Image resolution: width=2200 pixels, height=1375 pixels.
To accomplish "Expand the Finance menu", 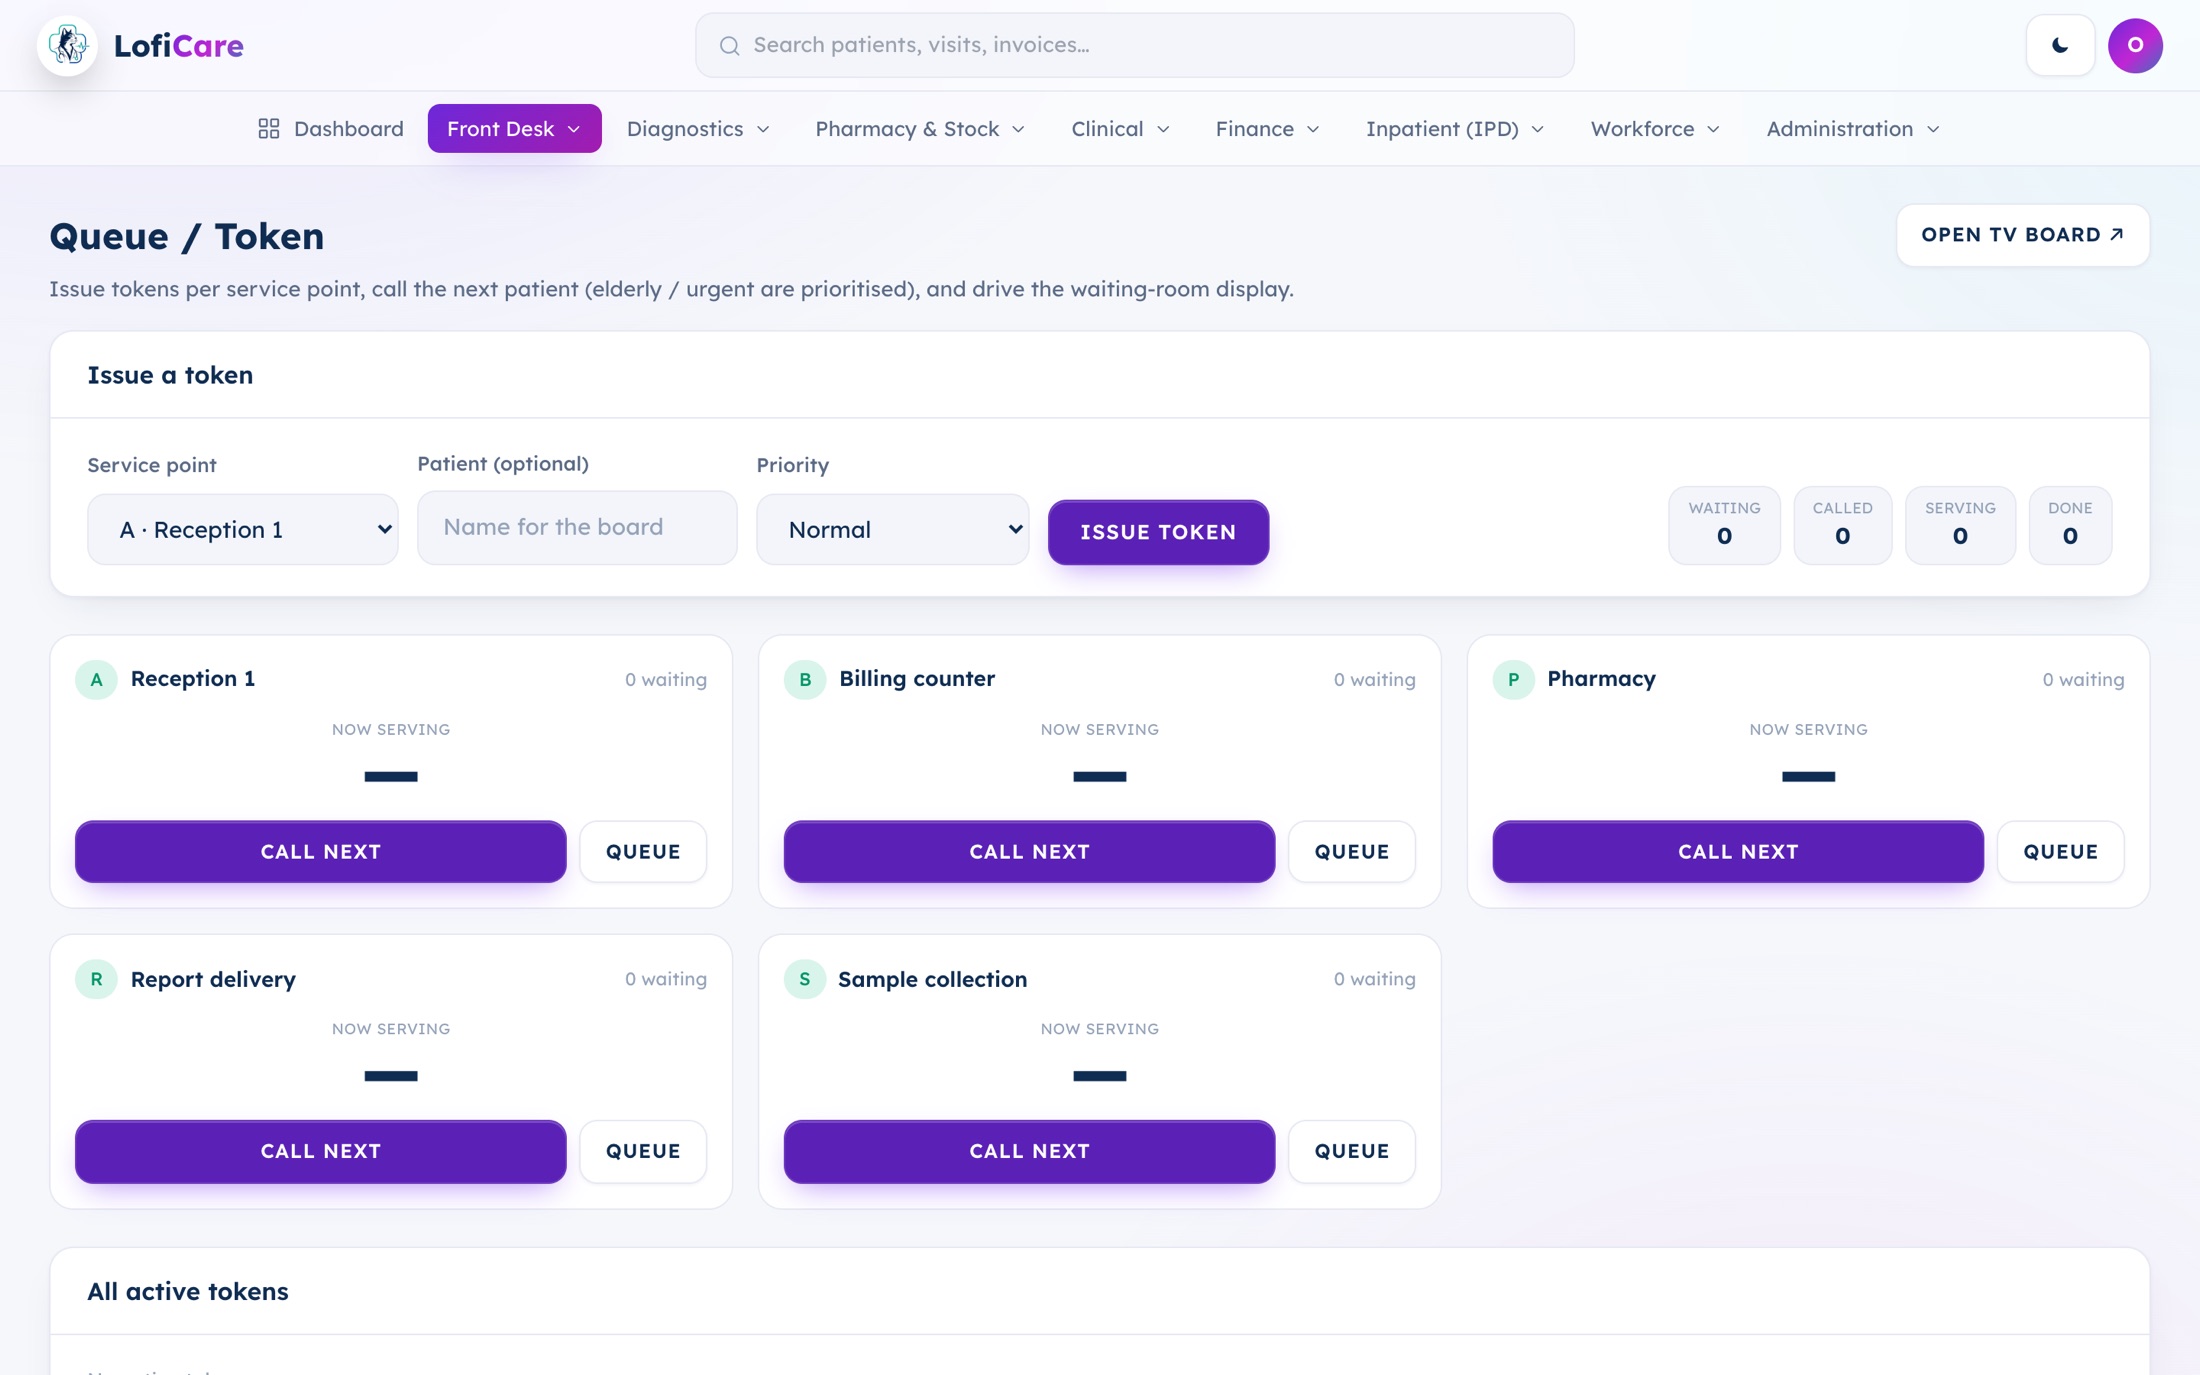I will (1267, 129).
